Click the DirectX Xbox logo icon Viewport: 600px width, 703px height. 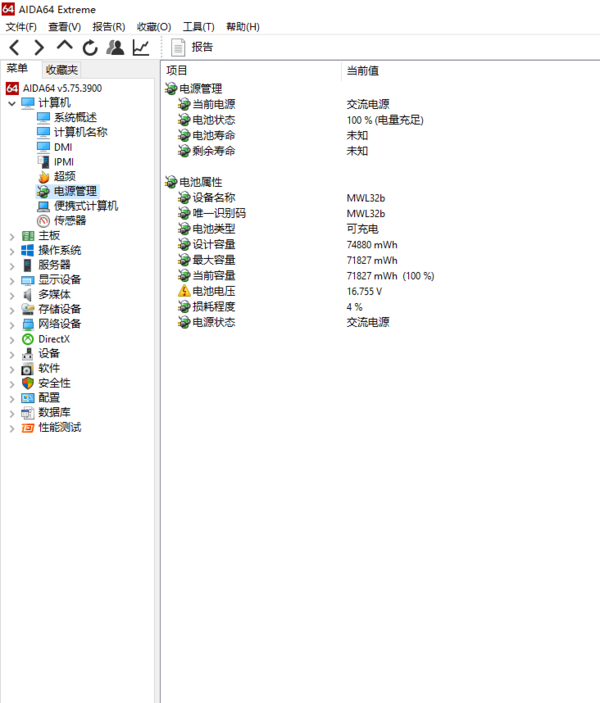pyautogui.click(x=27, y=339)
